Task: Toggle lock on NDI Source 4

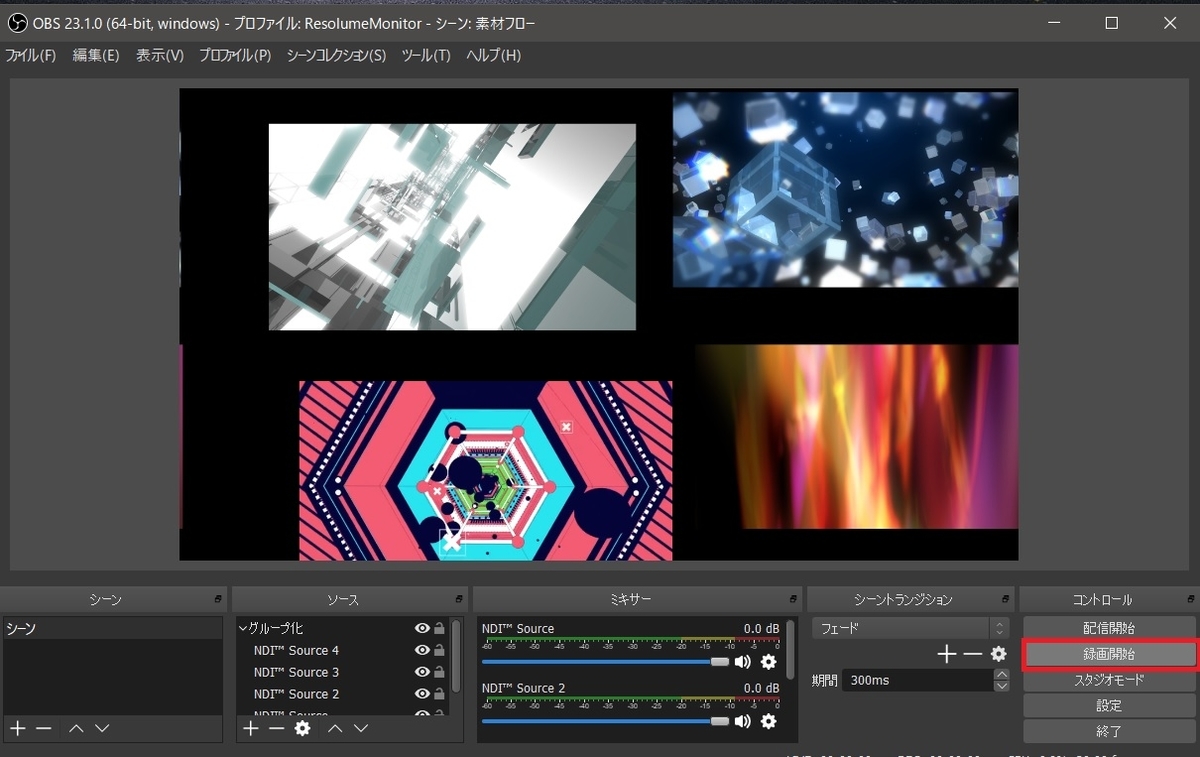Action: 439,650
